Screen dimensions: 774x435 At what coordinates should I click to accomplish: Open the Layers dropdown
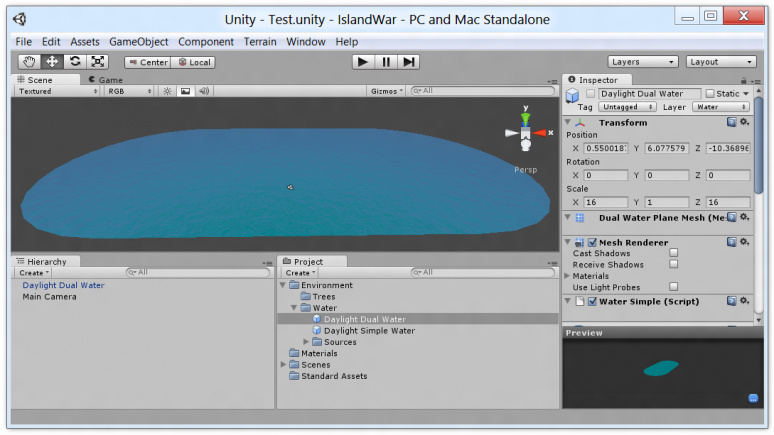click(x=642, y=62)
